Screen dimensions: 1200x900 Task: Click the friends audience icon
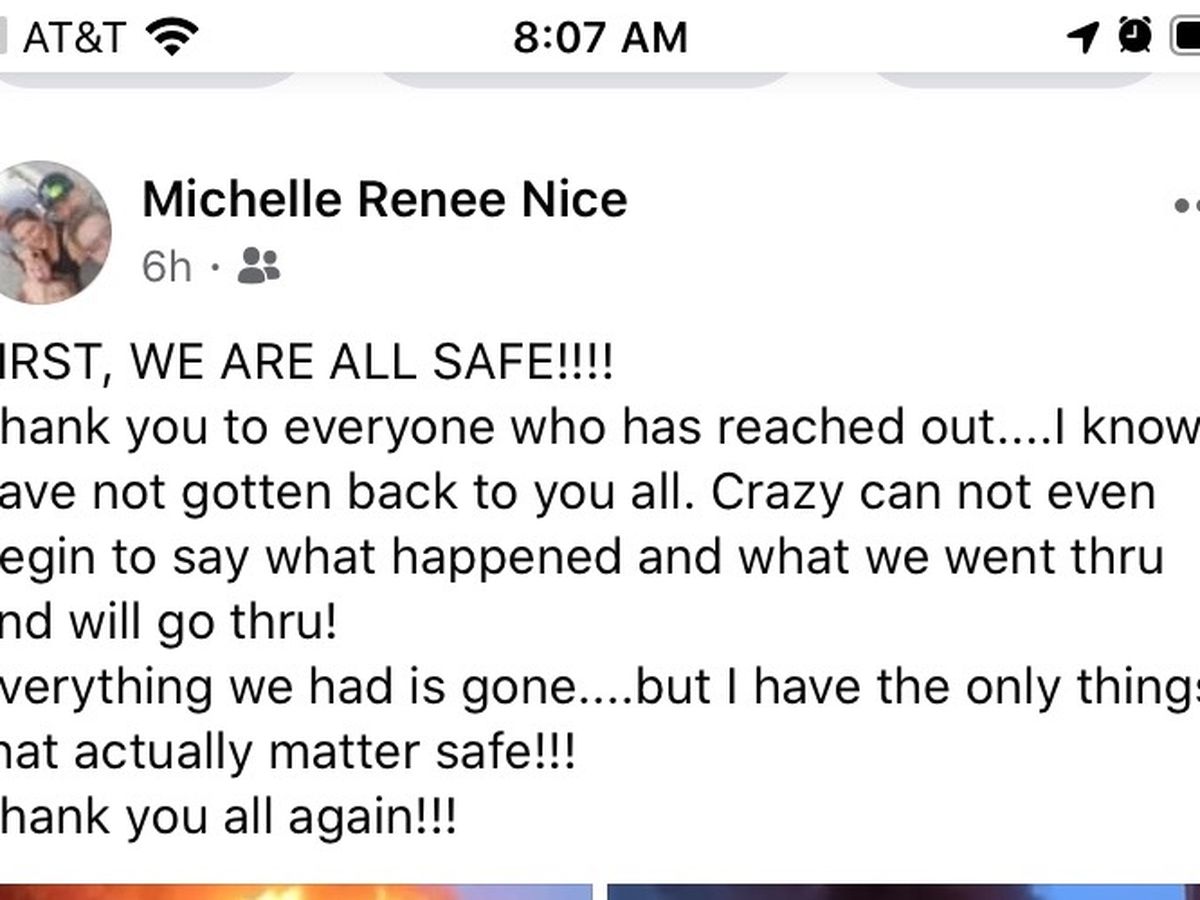[260, 265]
